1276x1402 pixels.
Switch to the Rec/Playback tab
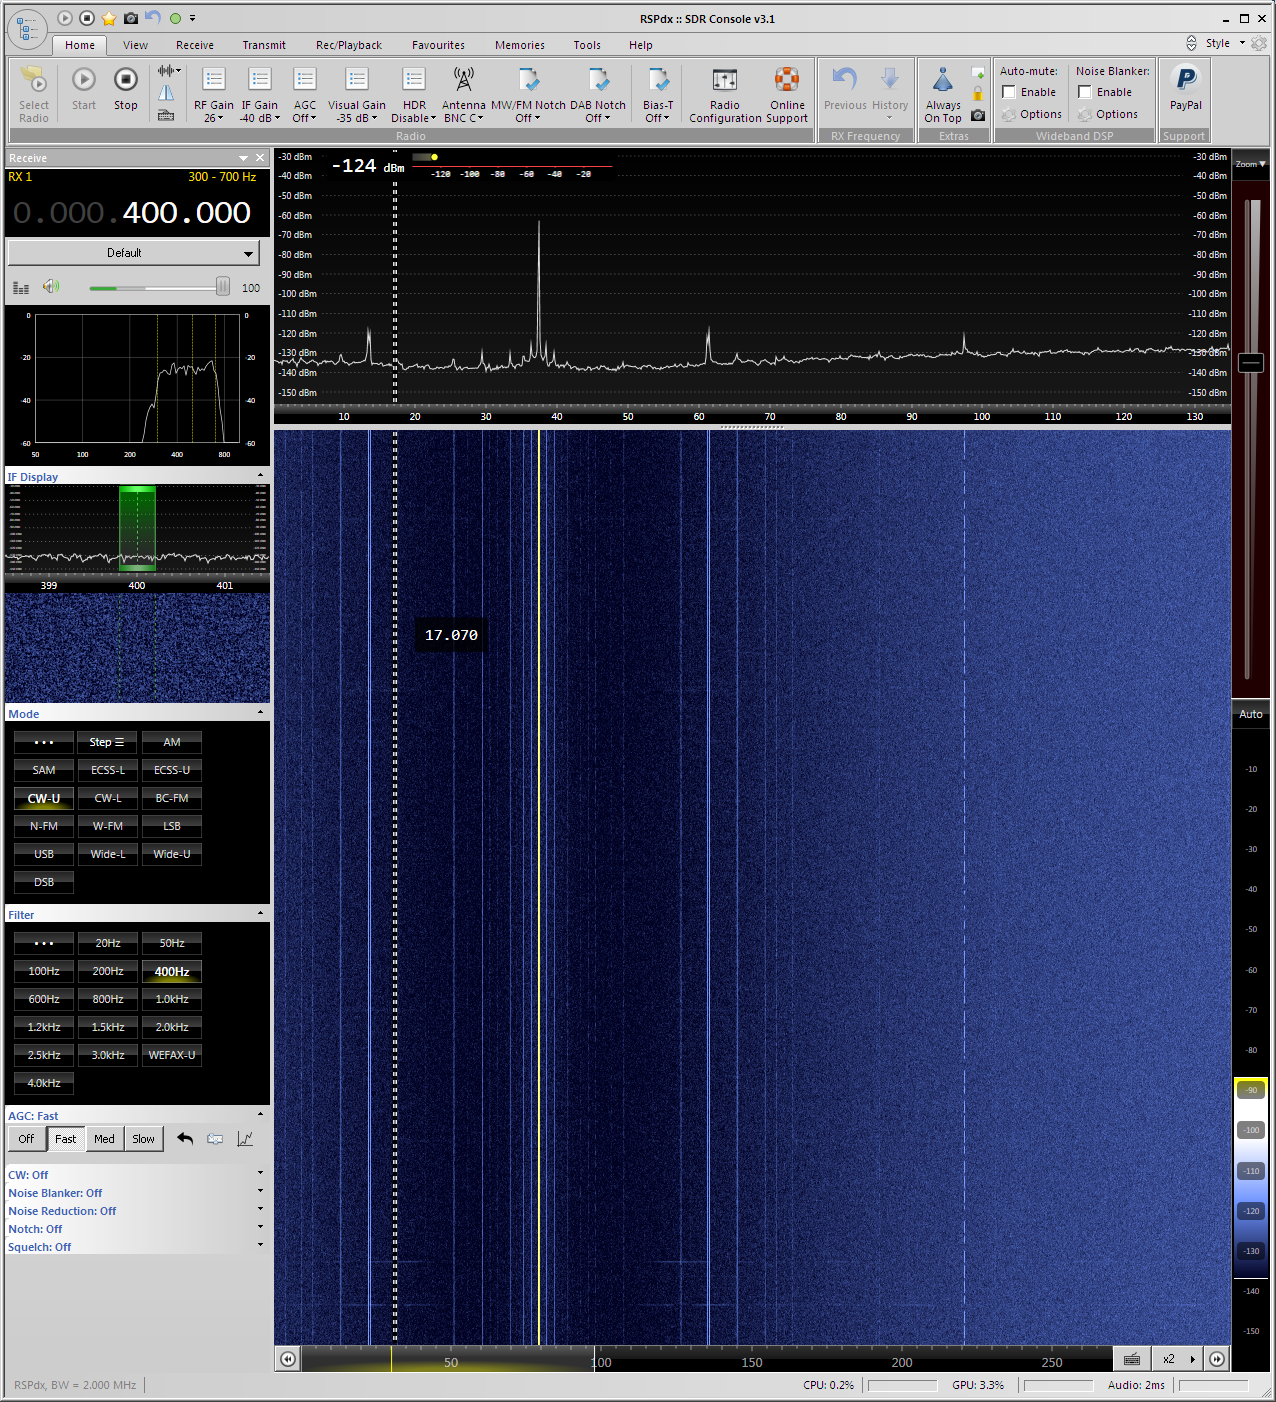coord(348,45)
